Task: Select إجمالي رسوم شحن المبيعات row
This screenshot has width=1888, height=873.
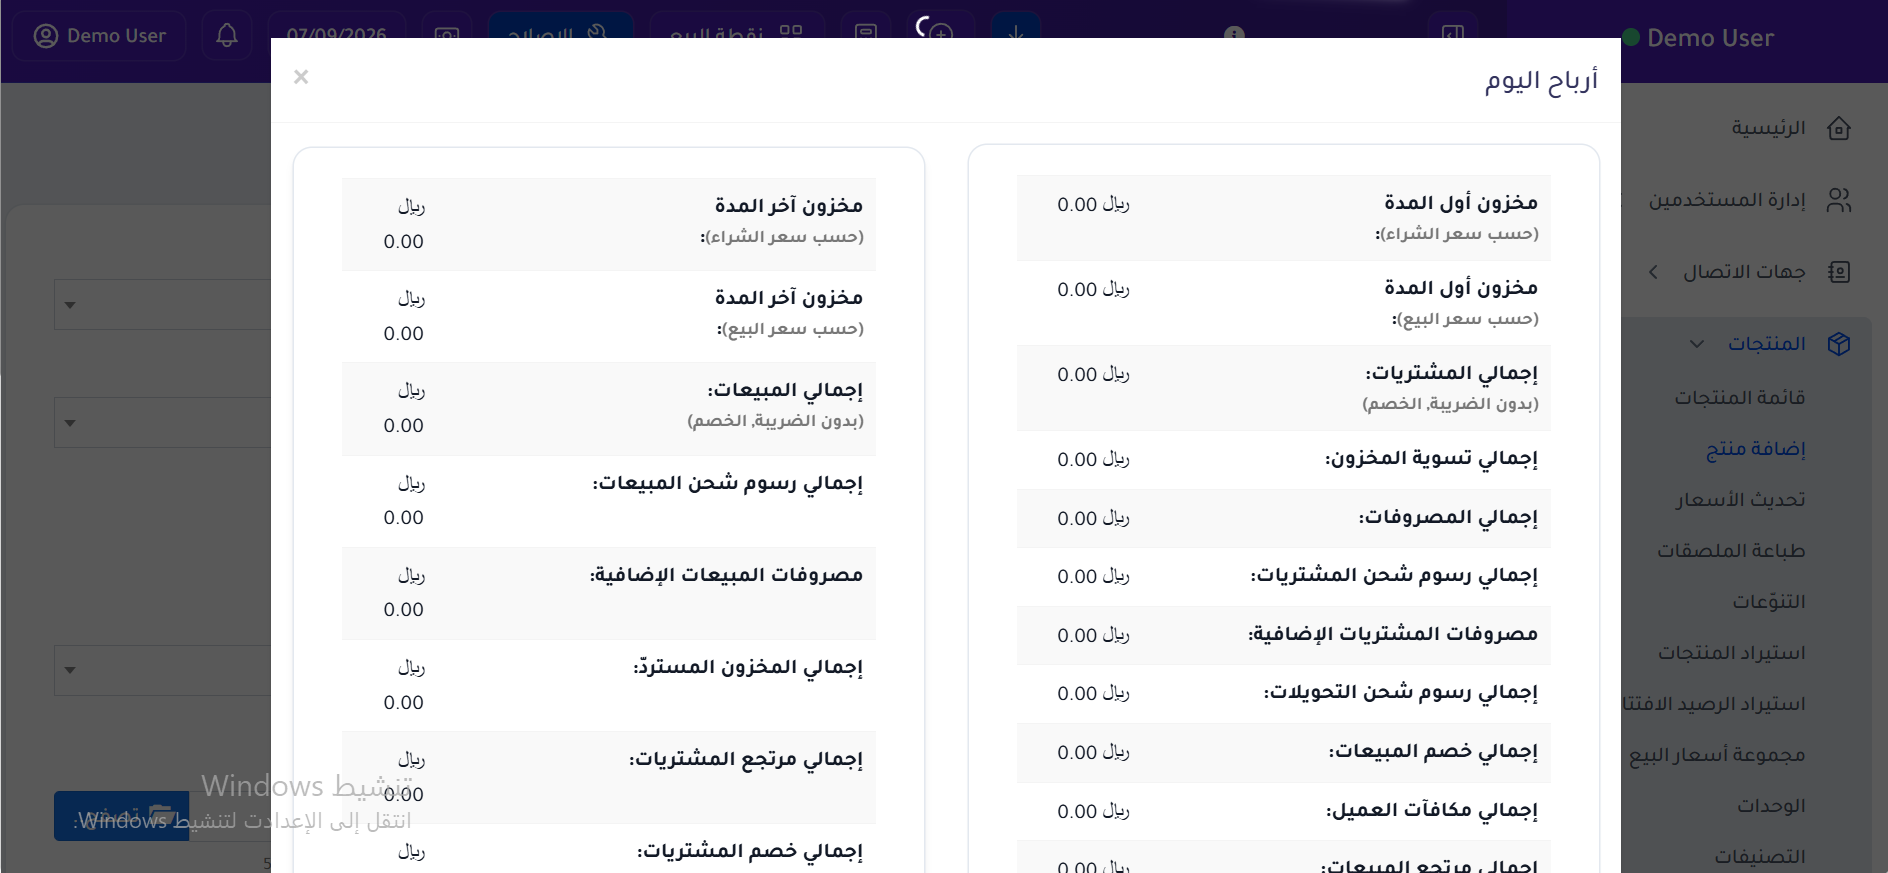Action: click(609, 502)
